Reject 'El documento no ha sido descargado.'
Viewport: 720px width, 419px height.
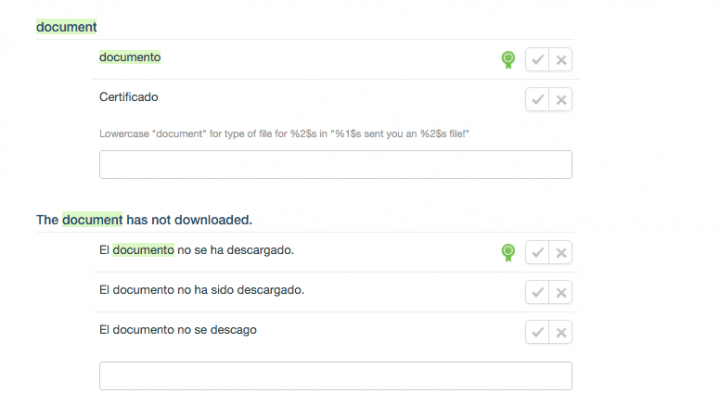point(561,292)
